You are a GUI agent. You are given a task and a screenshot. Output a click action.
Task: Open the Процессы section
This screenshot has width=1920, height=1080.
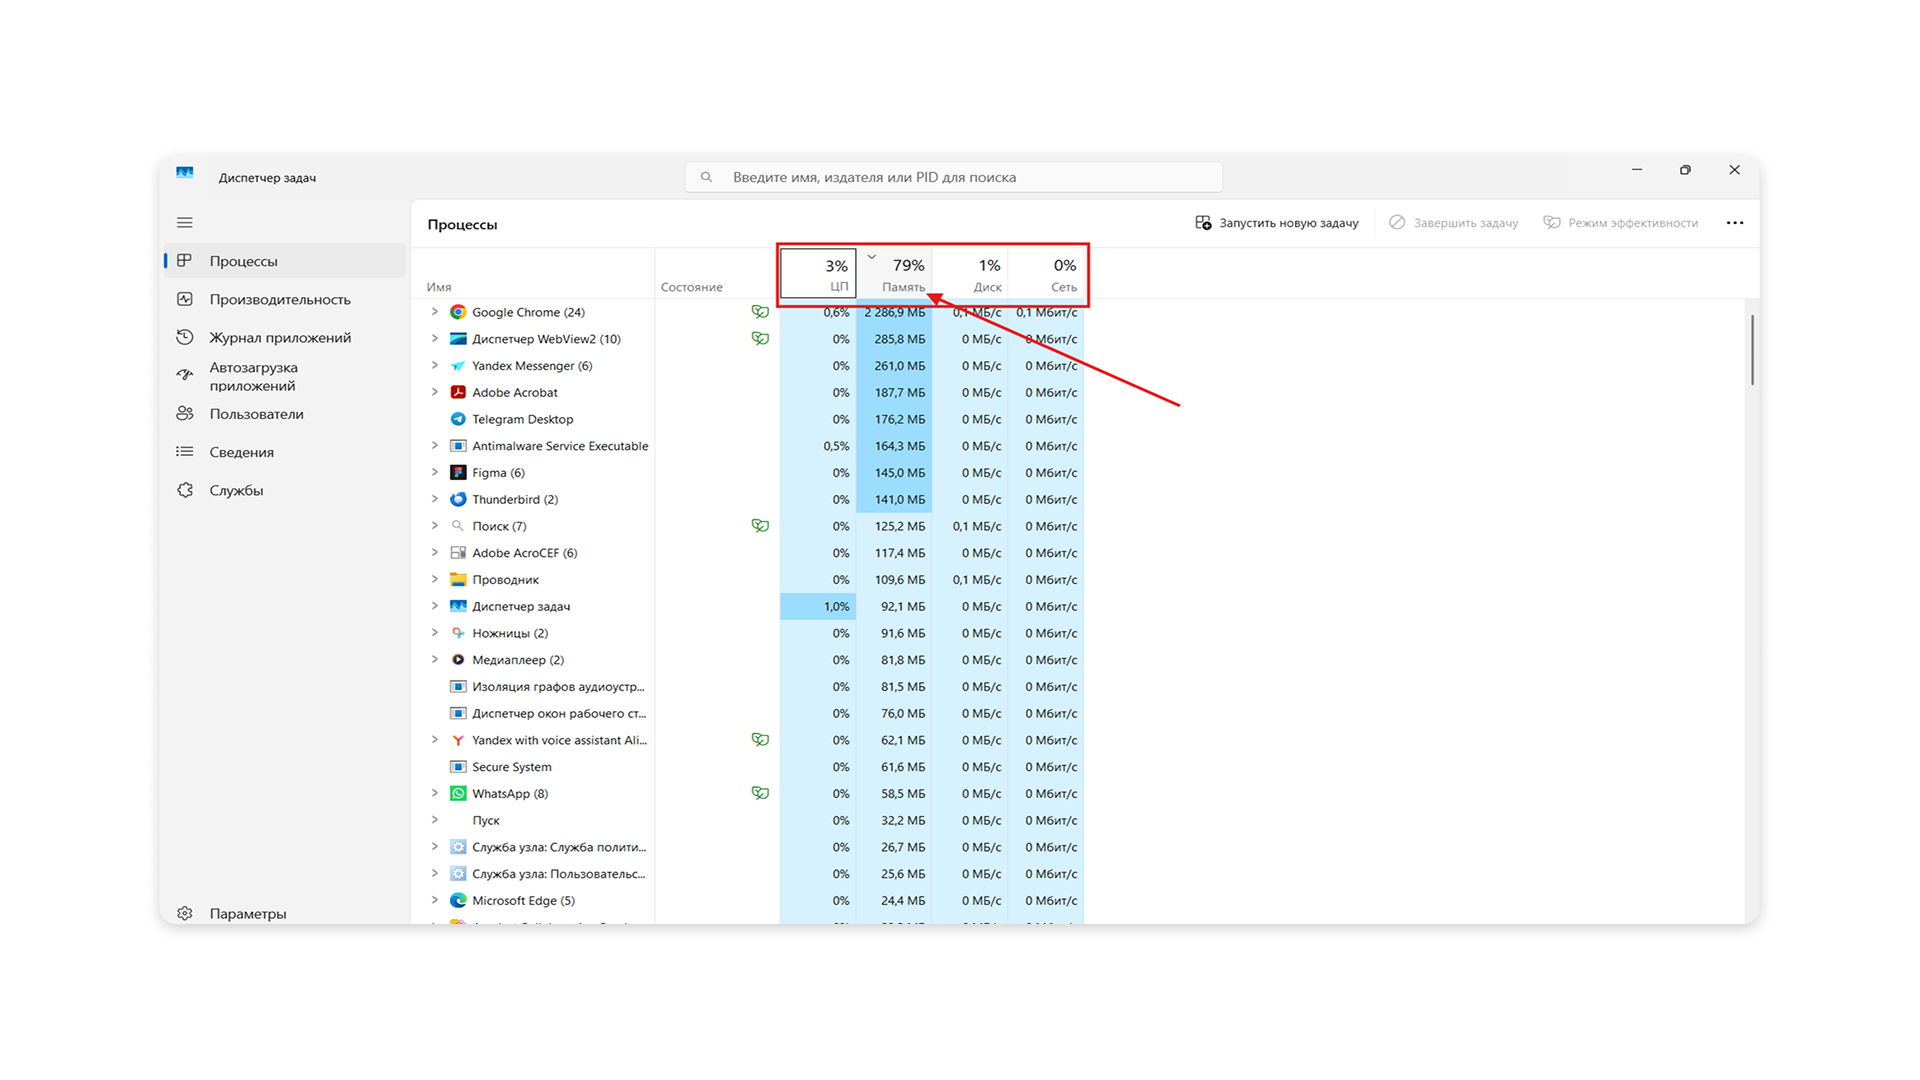click(x=285, y=261)
